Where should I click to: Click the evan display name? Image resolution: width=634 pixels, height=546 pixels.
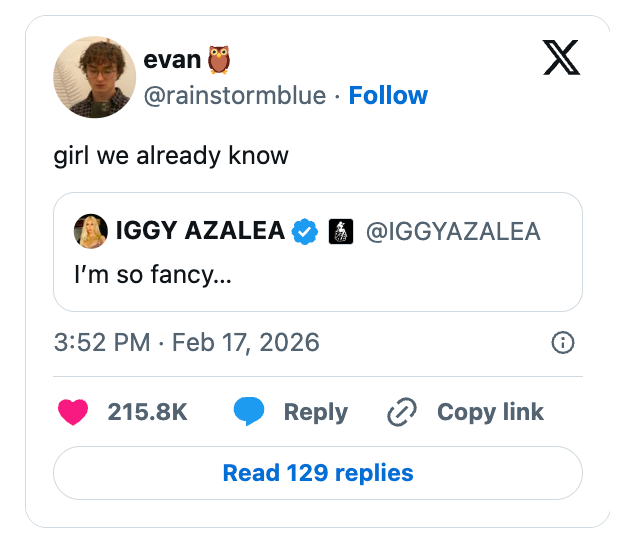point(172,60)
